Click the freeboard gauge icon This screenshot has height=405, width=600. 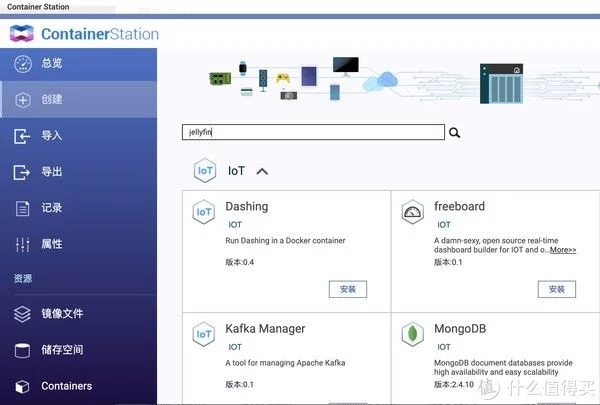(412, 212)
